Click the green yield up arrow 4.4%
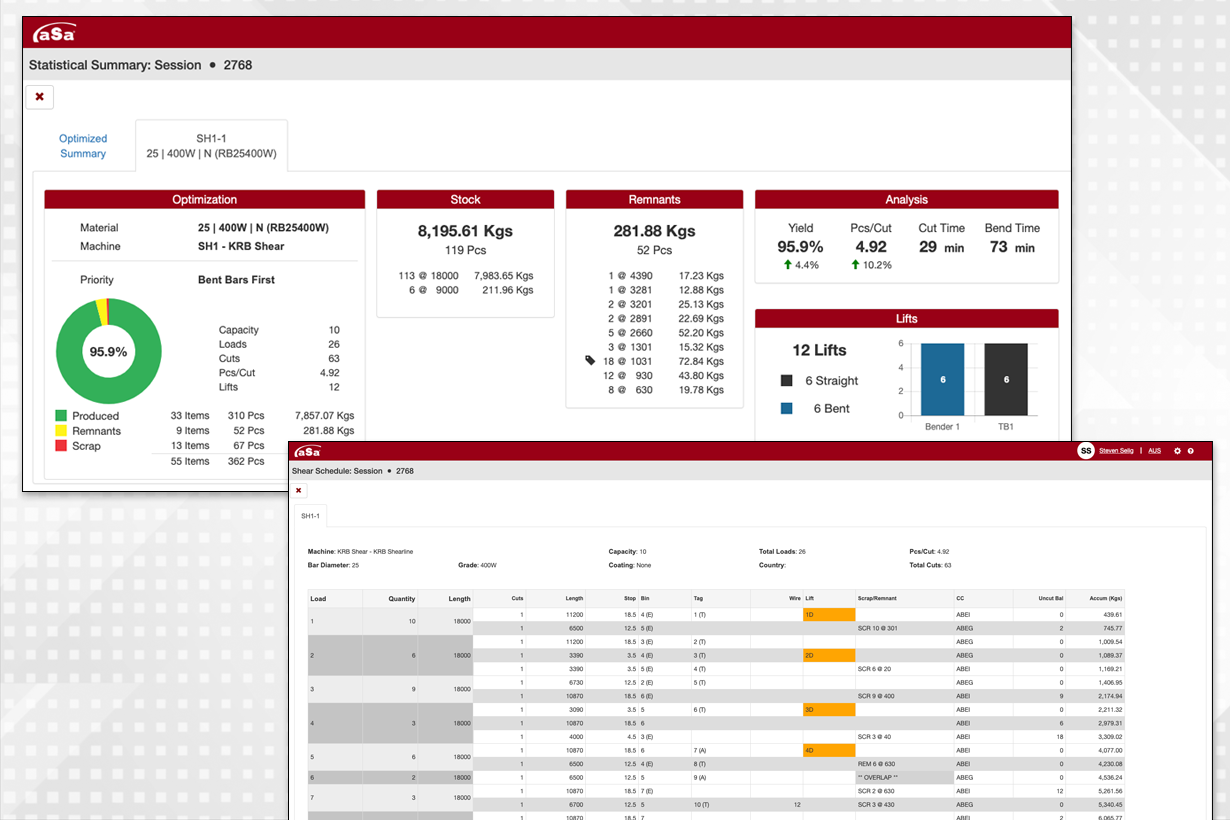 point(787,265)
